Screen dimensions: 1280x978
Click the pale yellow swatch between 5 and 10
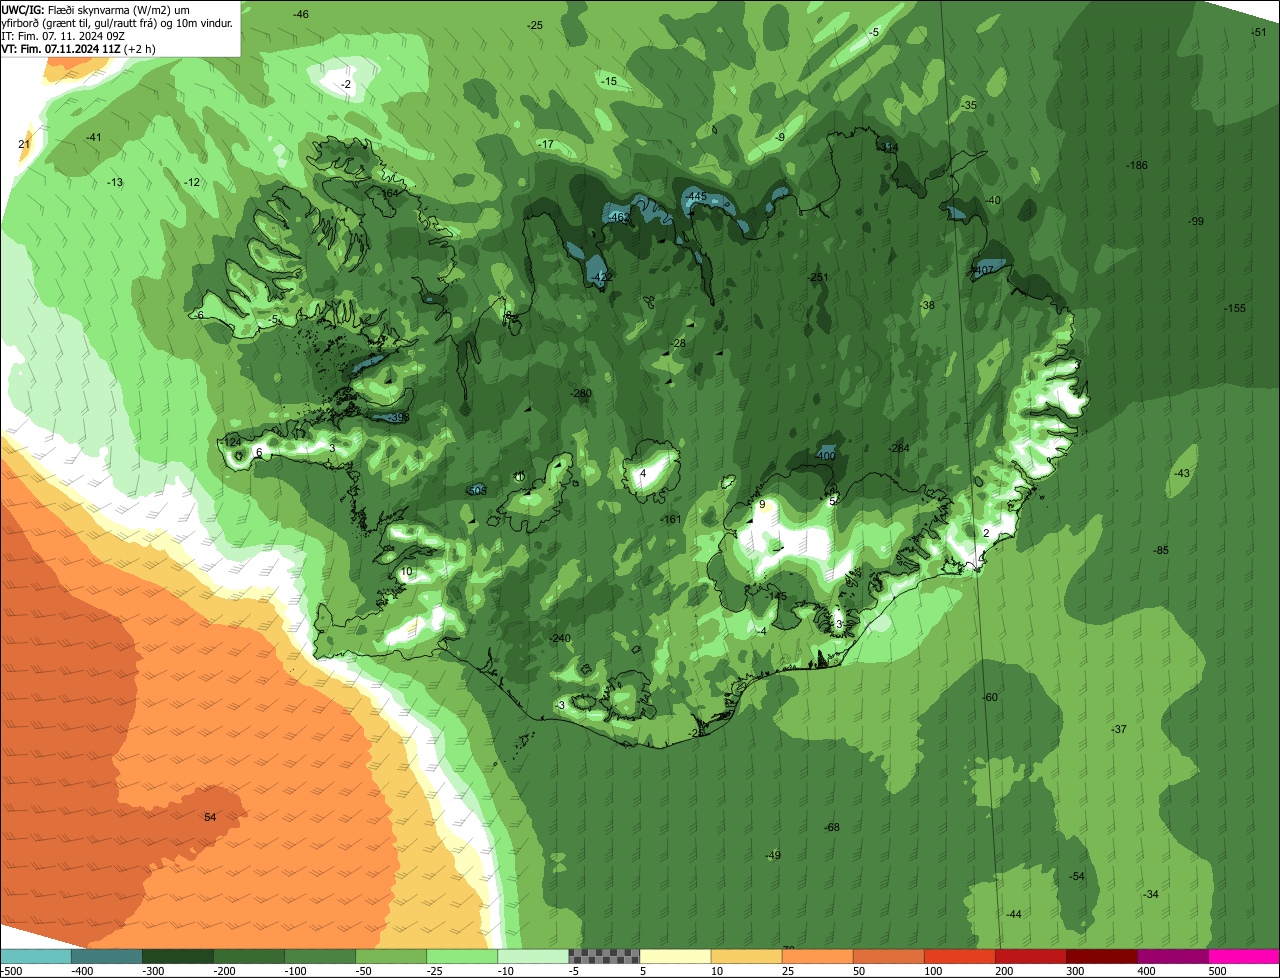[675, 956]
